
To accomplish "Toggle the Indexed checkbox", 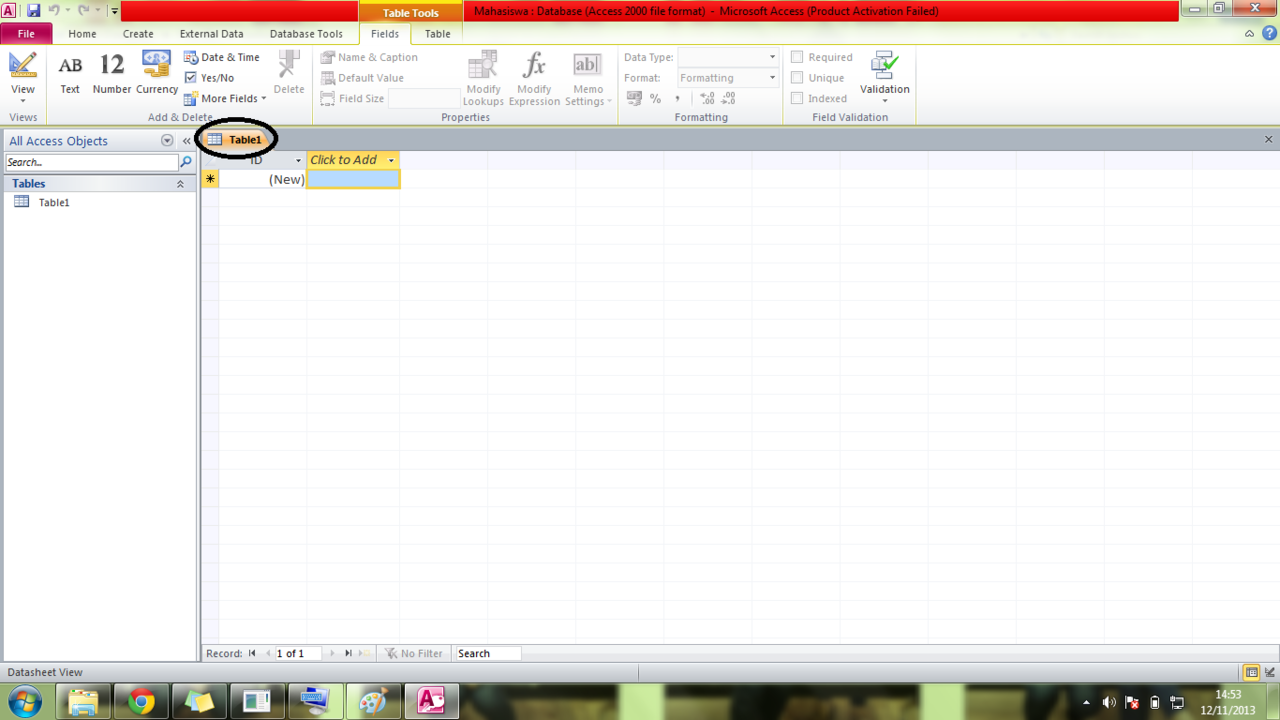I will (797, 98).
